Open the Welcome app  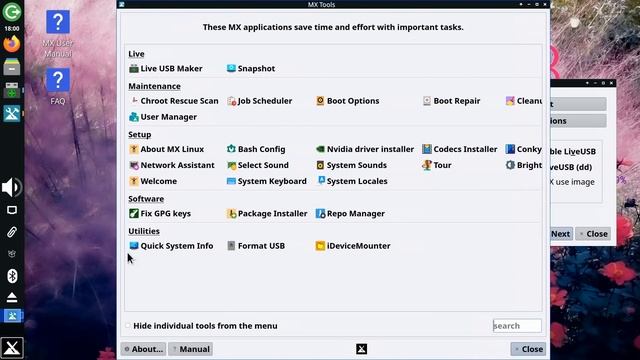[153, 181]
